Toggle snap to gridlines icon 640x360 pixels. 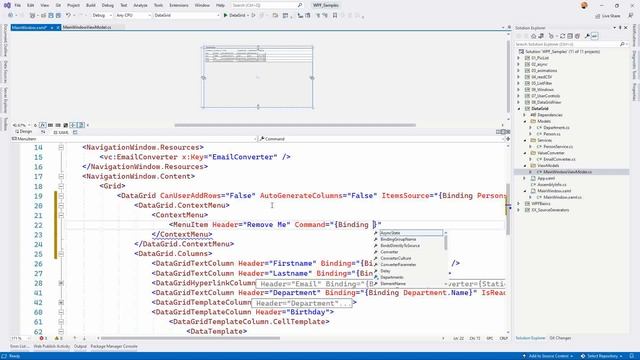point(58,125)
